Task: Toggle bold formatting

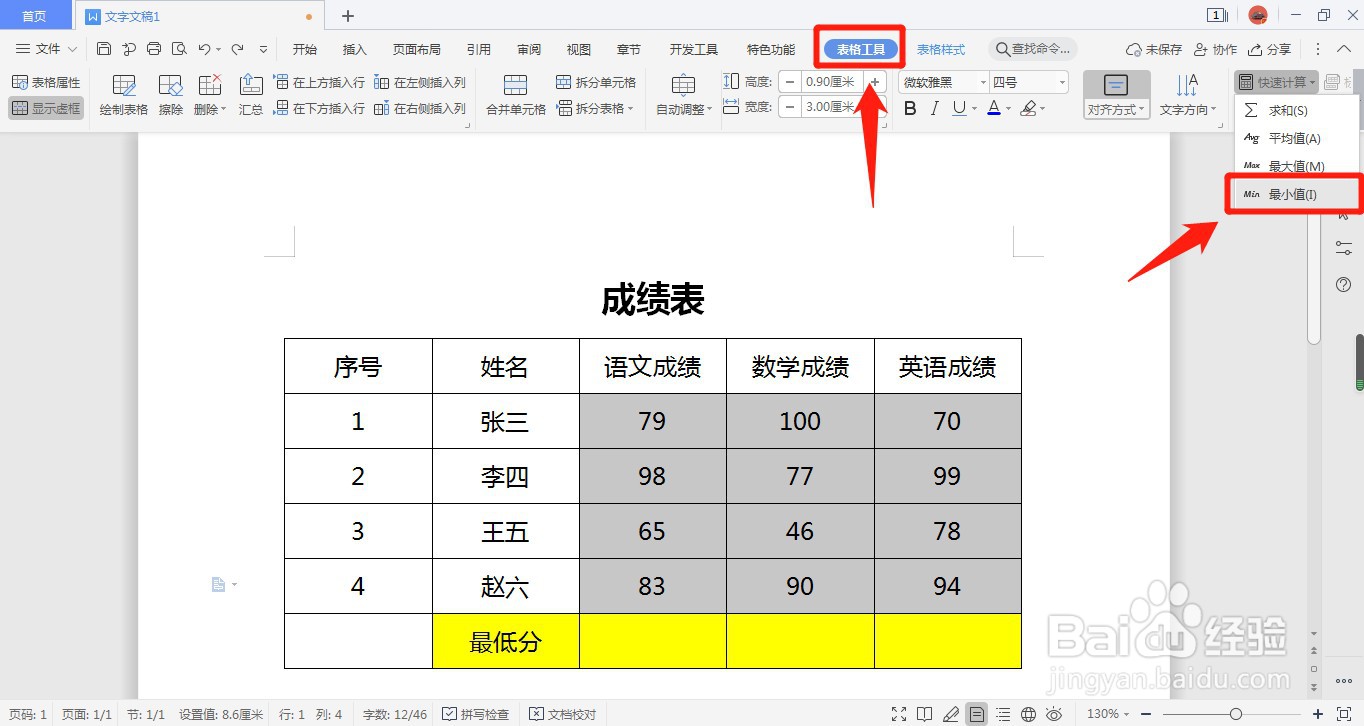Action: click(909, 108)
